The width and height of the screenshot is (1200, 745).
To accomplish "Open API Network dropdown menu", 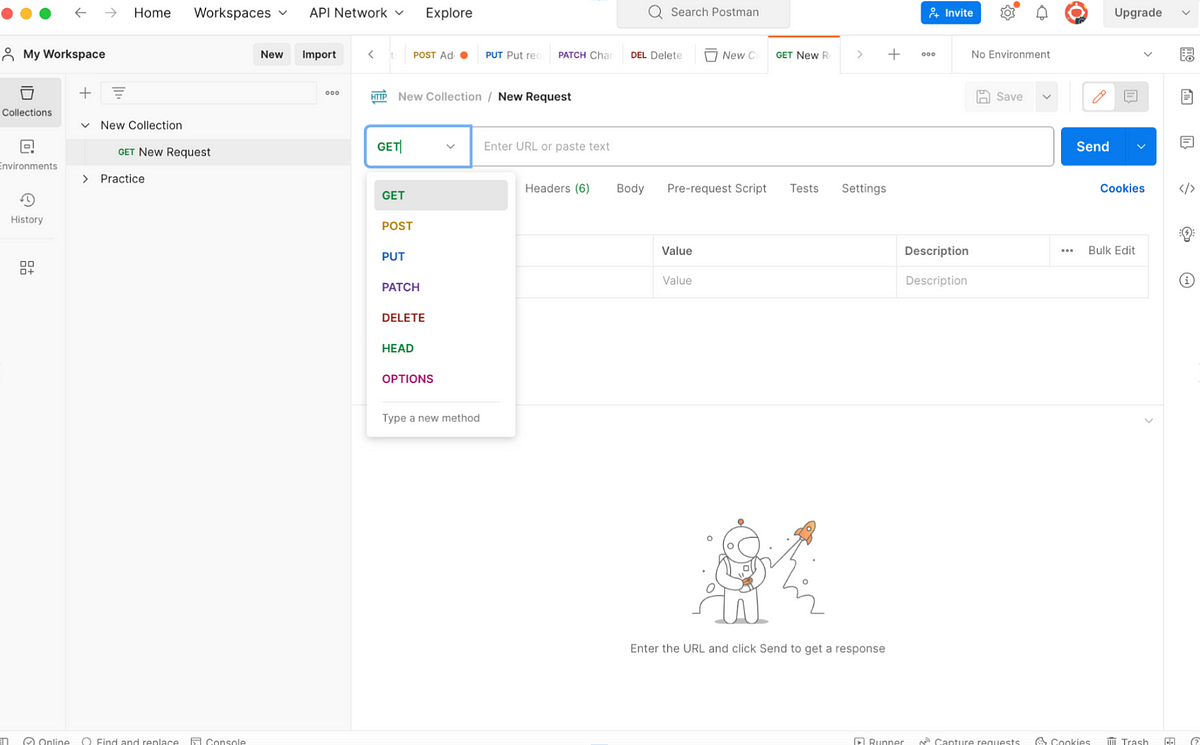I will pyautogui.click(x=356, y=13).
